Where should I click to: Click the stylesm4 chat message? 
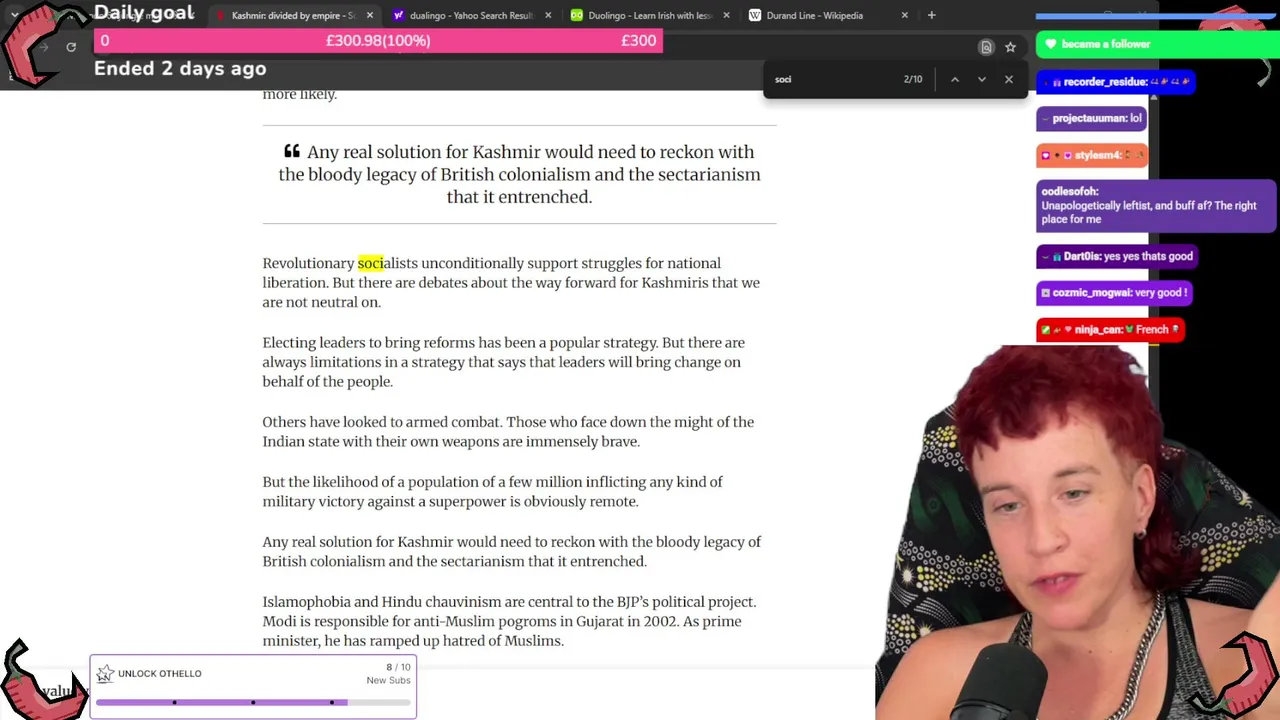[1092, 155]
